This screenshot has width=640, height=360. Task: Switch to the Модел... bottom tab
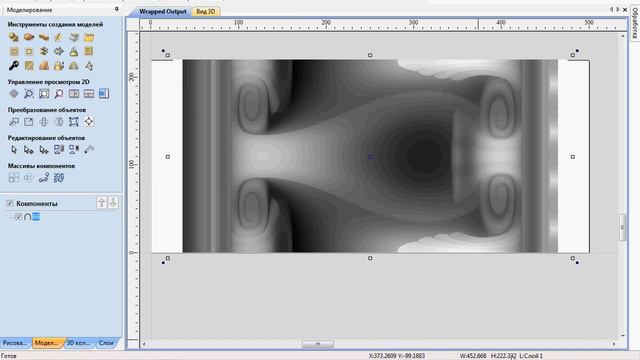[x=47, y=343]
